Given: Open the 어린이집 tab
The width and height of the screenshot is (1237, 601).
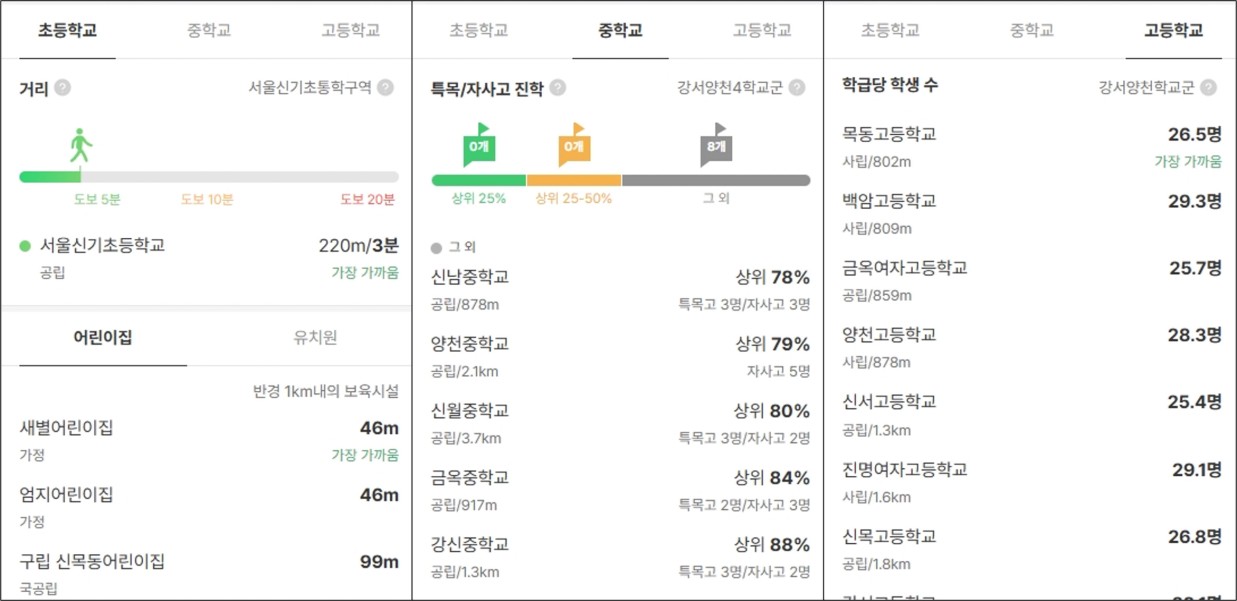Looking at the screenshot, I should [103, 338].
